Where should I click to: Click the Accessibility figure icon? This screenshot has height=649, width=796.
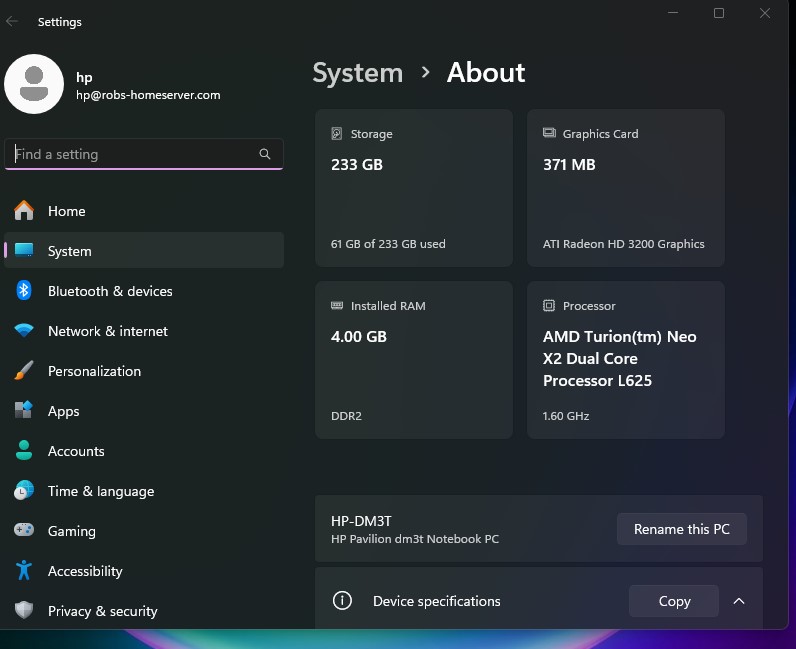coord(24,571)
